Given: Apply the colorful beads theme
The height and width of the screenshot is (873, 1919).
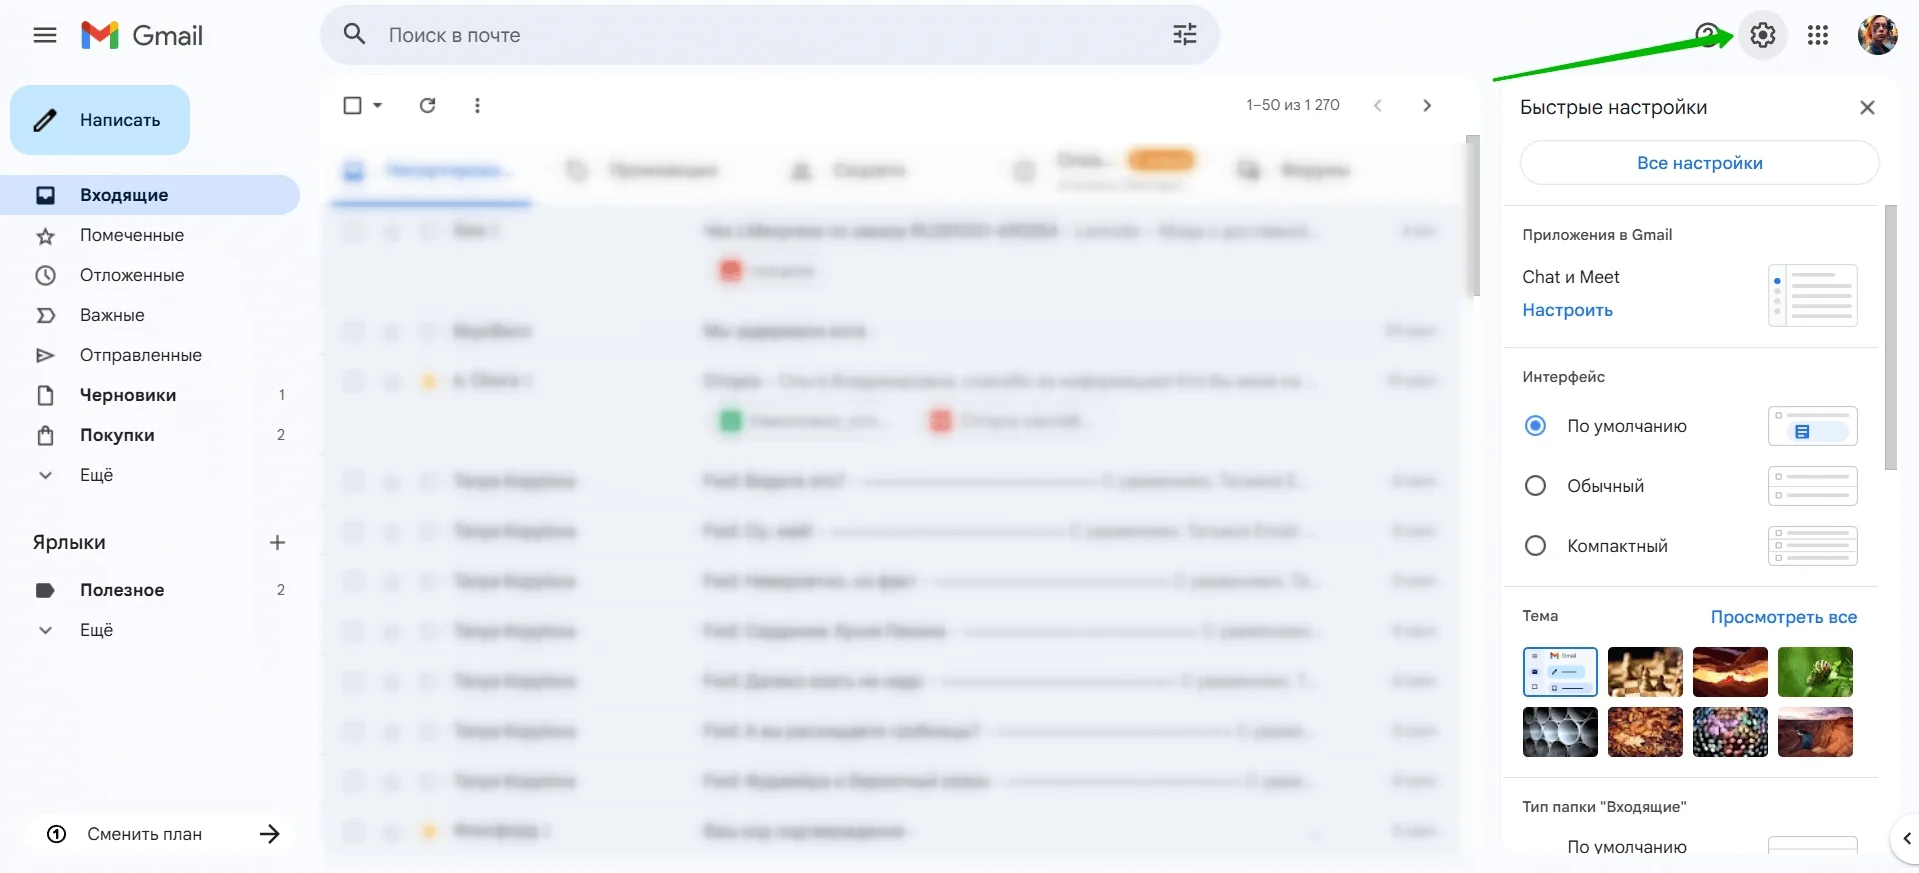Looking at the screenshot, I should [1730, 732].
